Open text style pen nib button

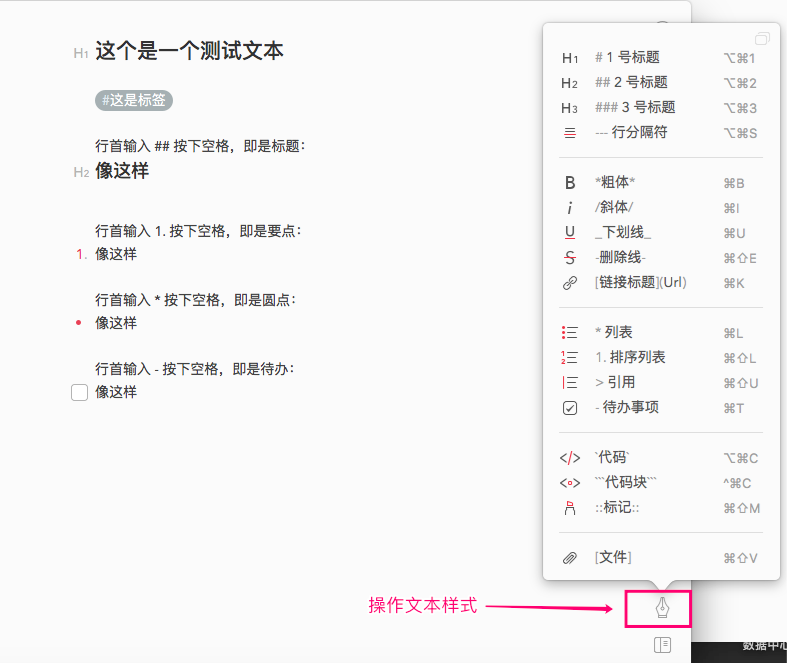coord(663,608)
